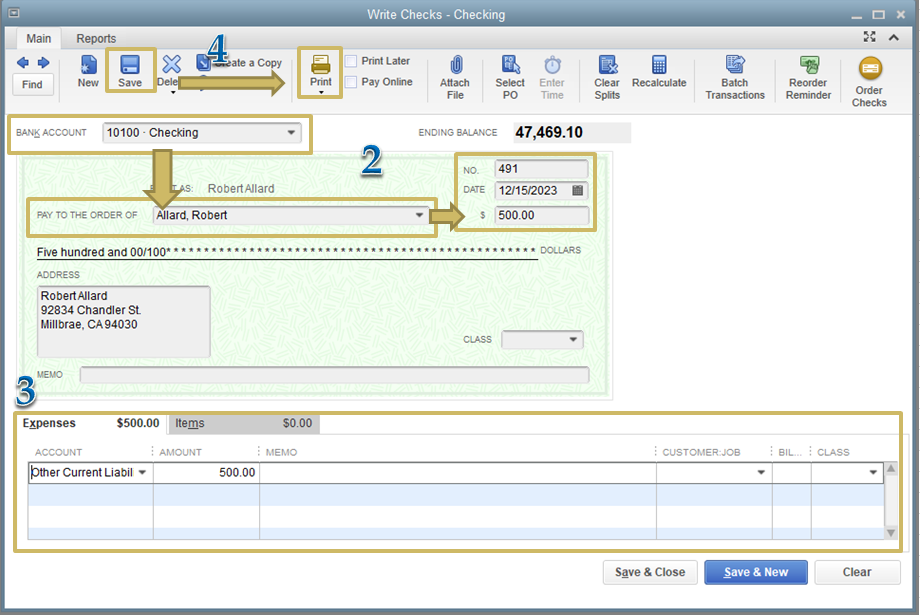The image size is (920, 615).
Task: Click the Save & New button
Action: [x=755, y=572]
